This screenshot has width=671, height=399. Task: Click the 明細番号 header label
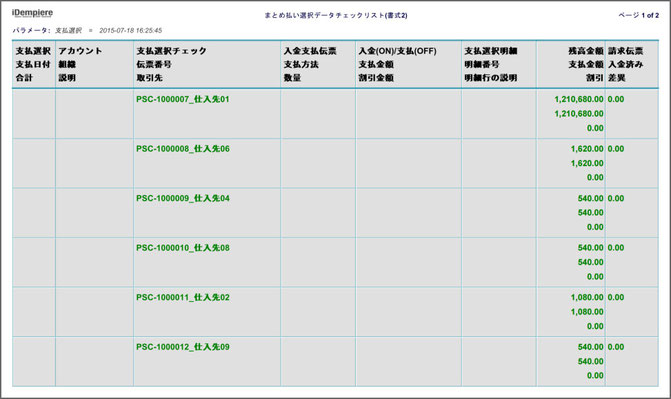click(482, 64)
